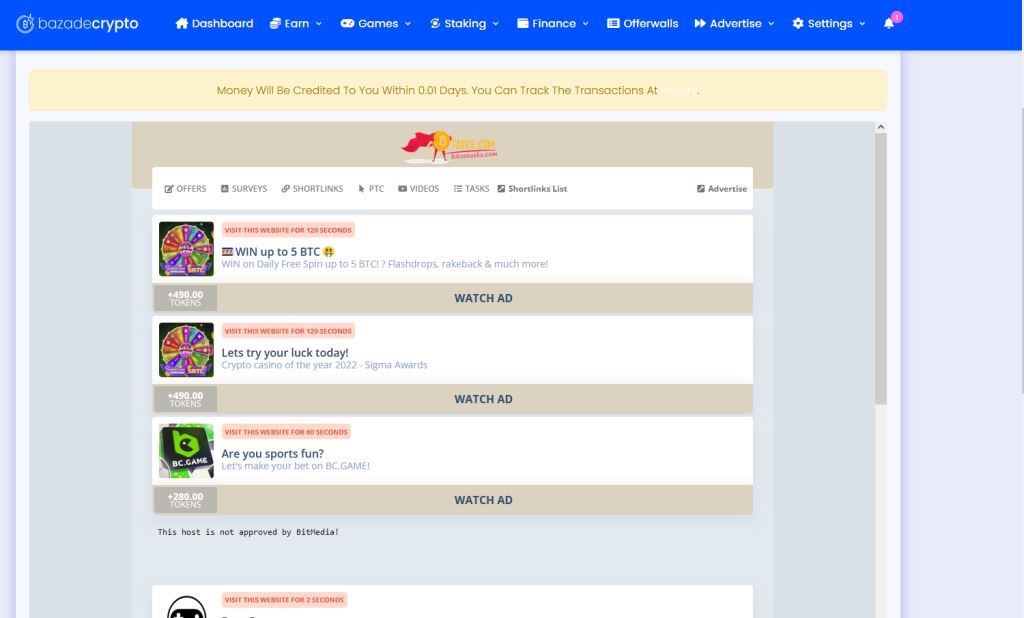Watch the "Lets try your luck today!" ad
This screenshot has width=1024, height=618.
483,398
